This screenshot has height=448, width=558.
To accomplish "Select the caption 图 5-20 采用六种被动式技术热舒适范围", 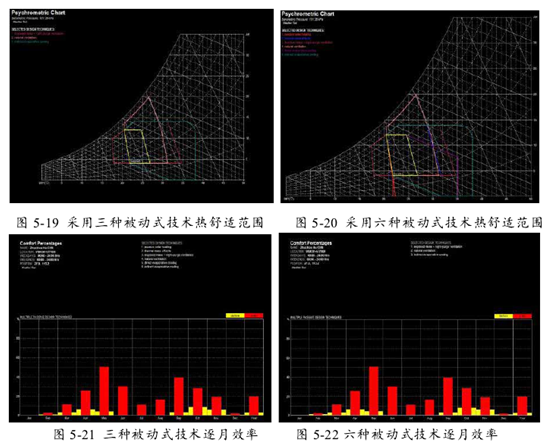I will [x=419, y=222].
